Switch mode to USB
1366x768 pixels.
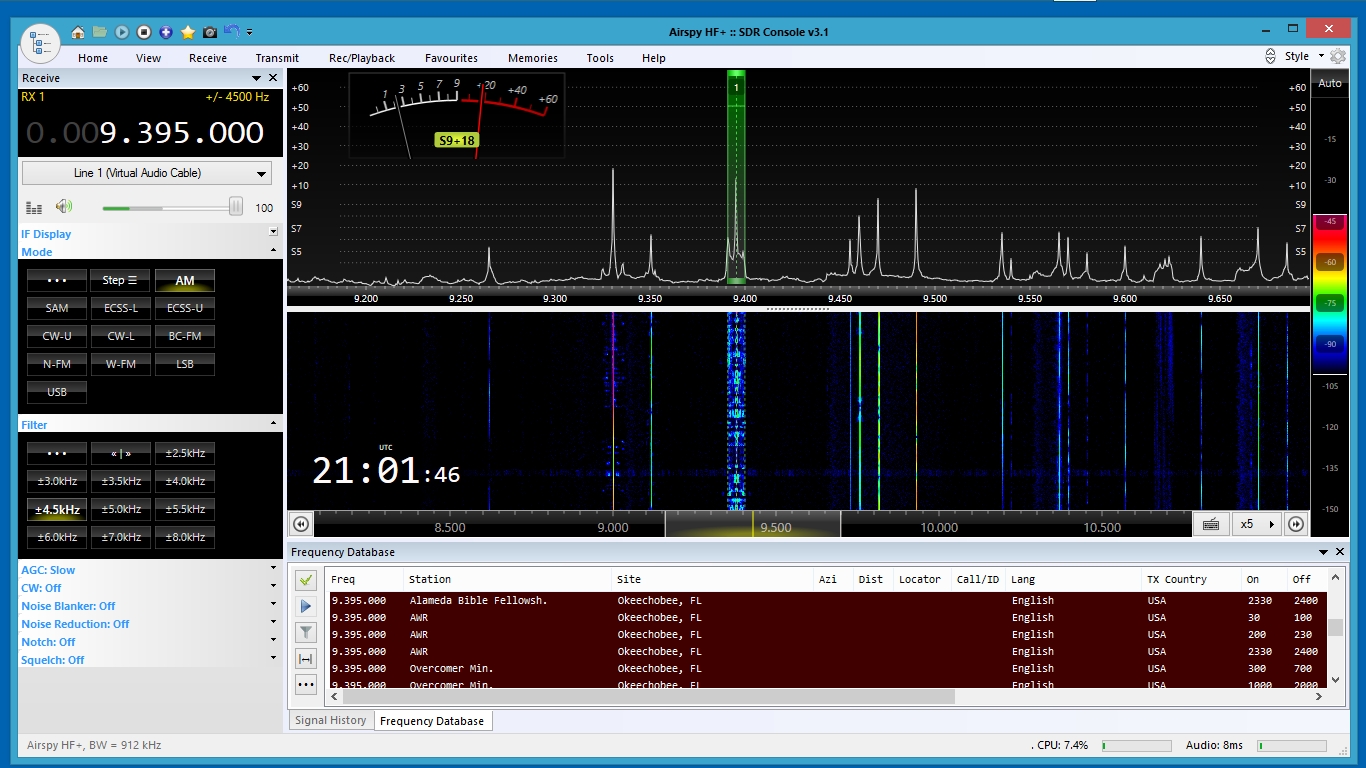pyautogui.click(x=57, y=392)
